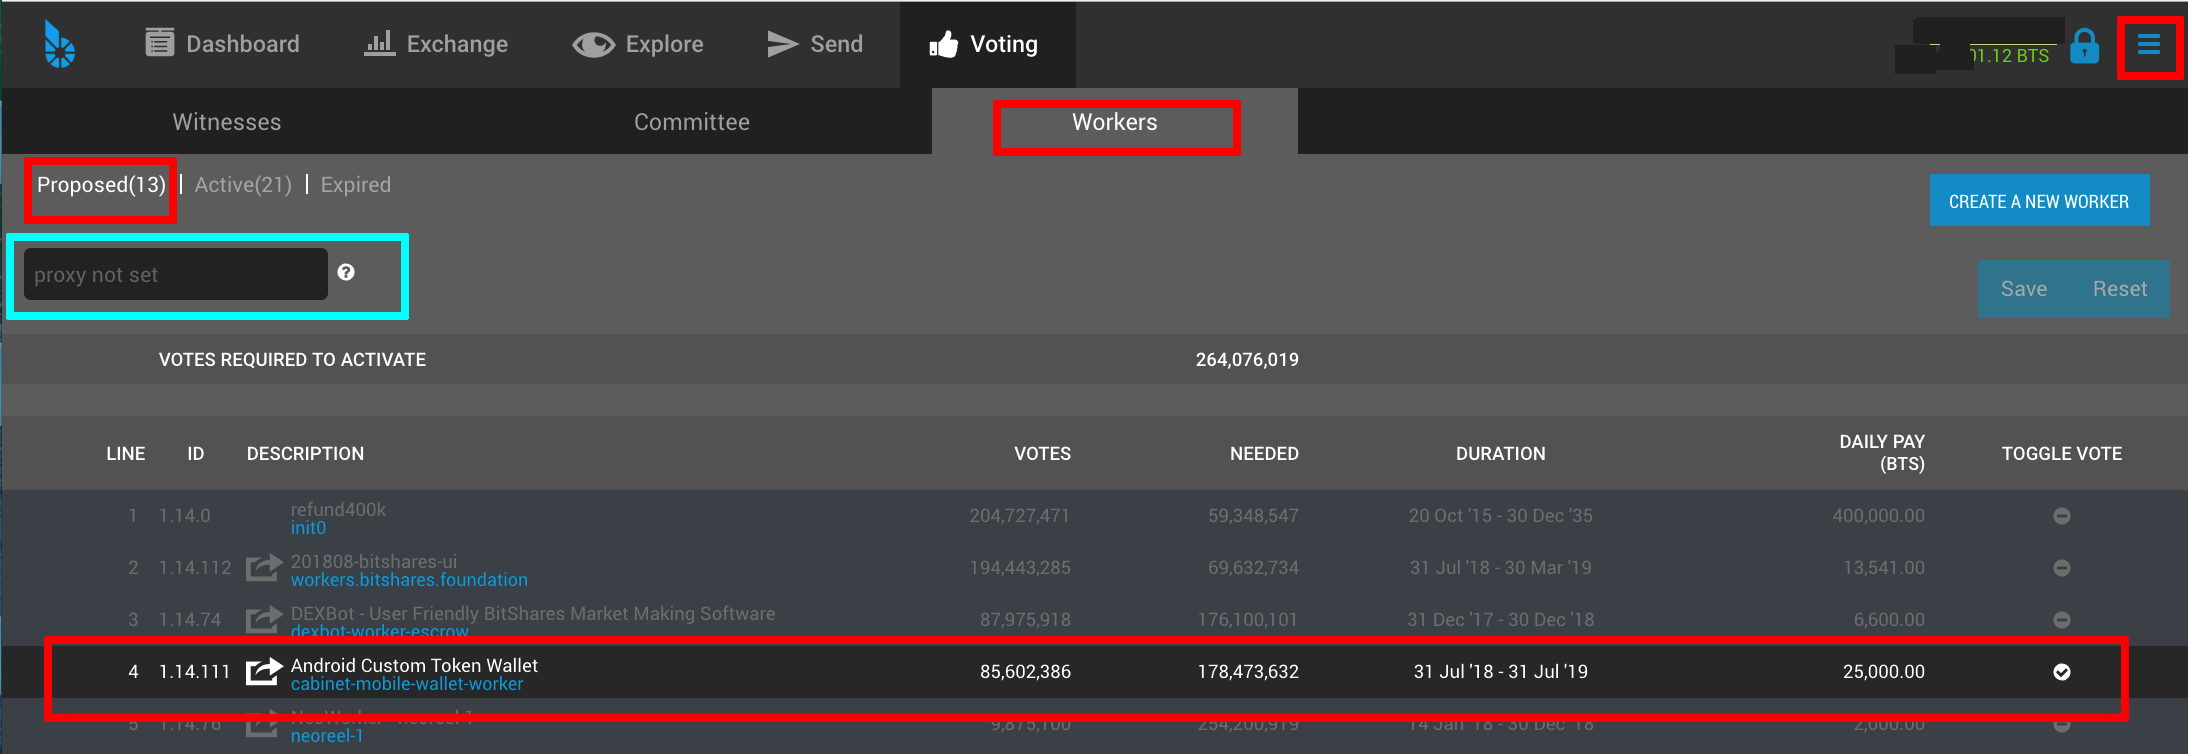Show the Expired workers list
Viewport: 2188px width, 754px height.
point(356,185)
